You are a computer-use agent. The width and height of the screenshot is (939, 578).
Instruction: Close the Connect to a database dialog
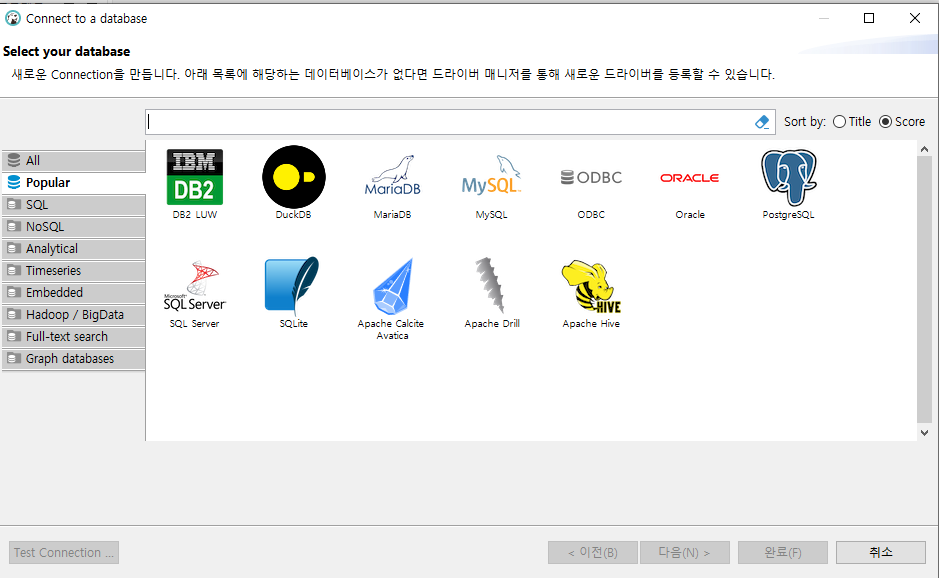[x=914, y=19]
